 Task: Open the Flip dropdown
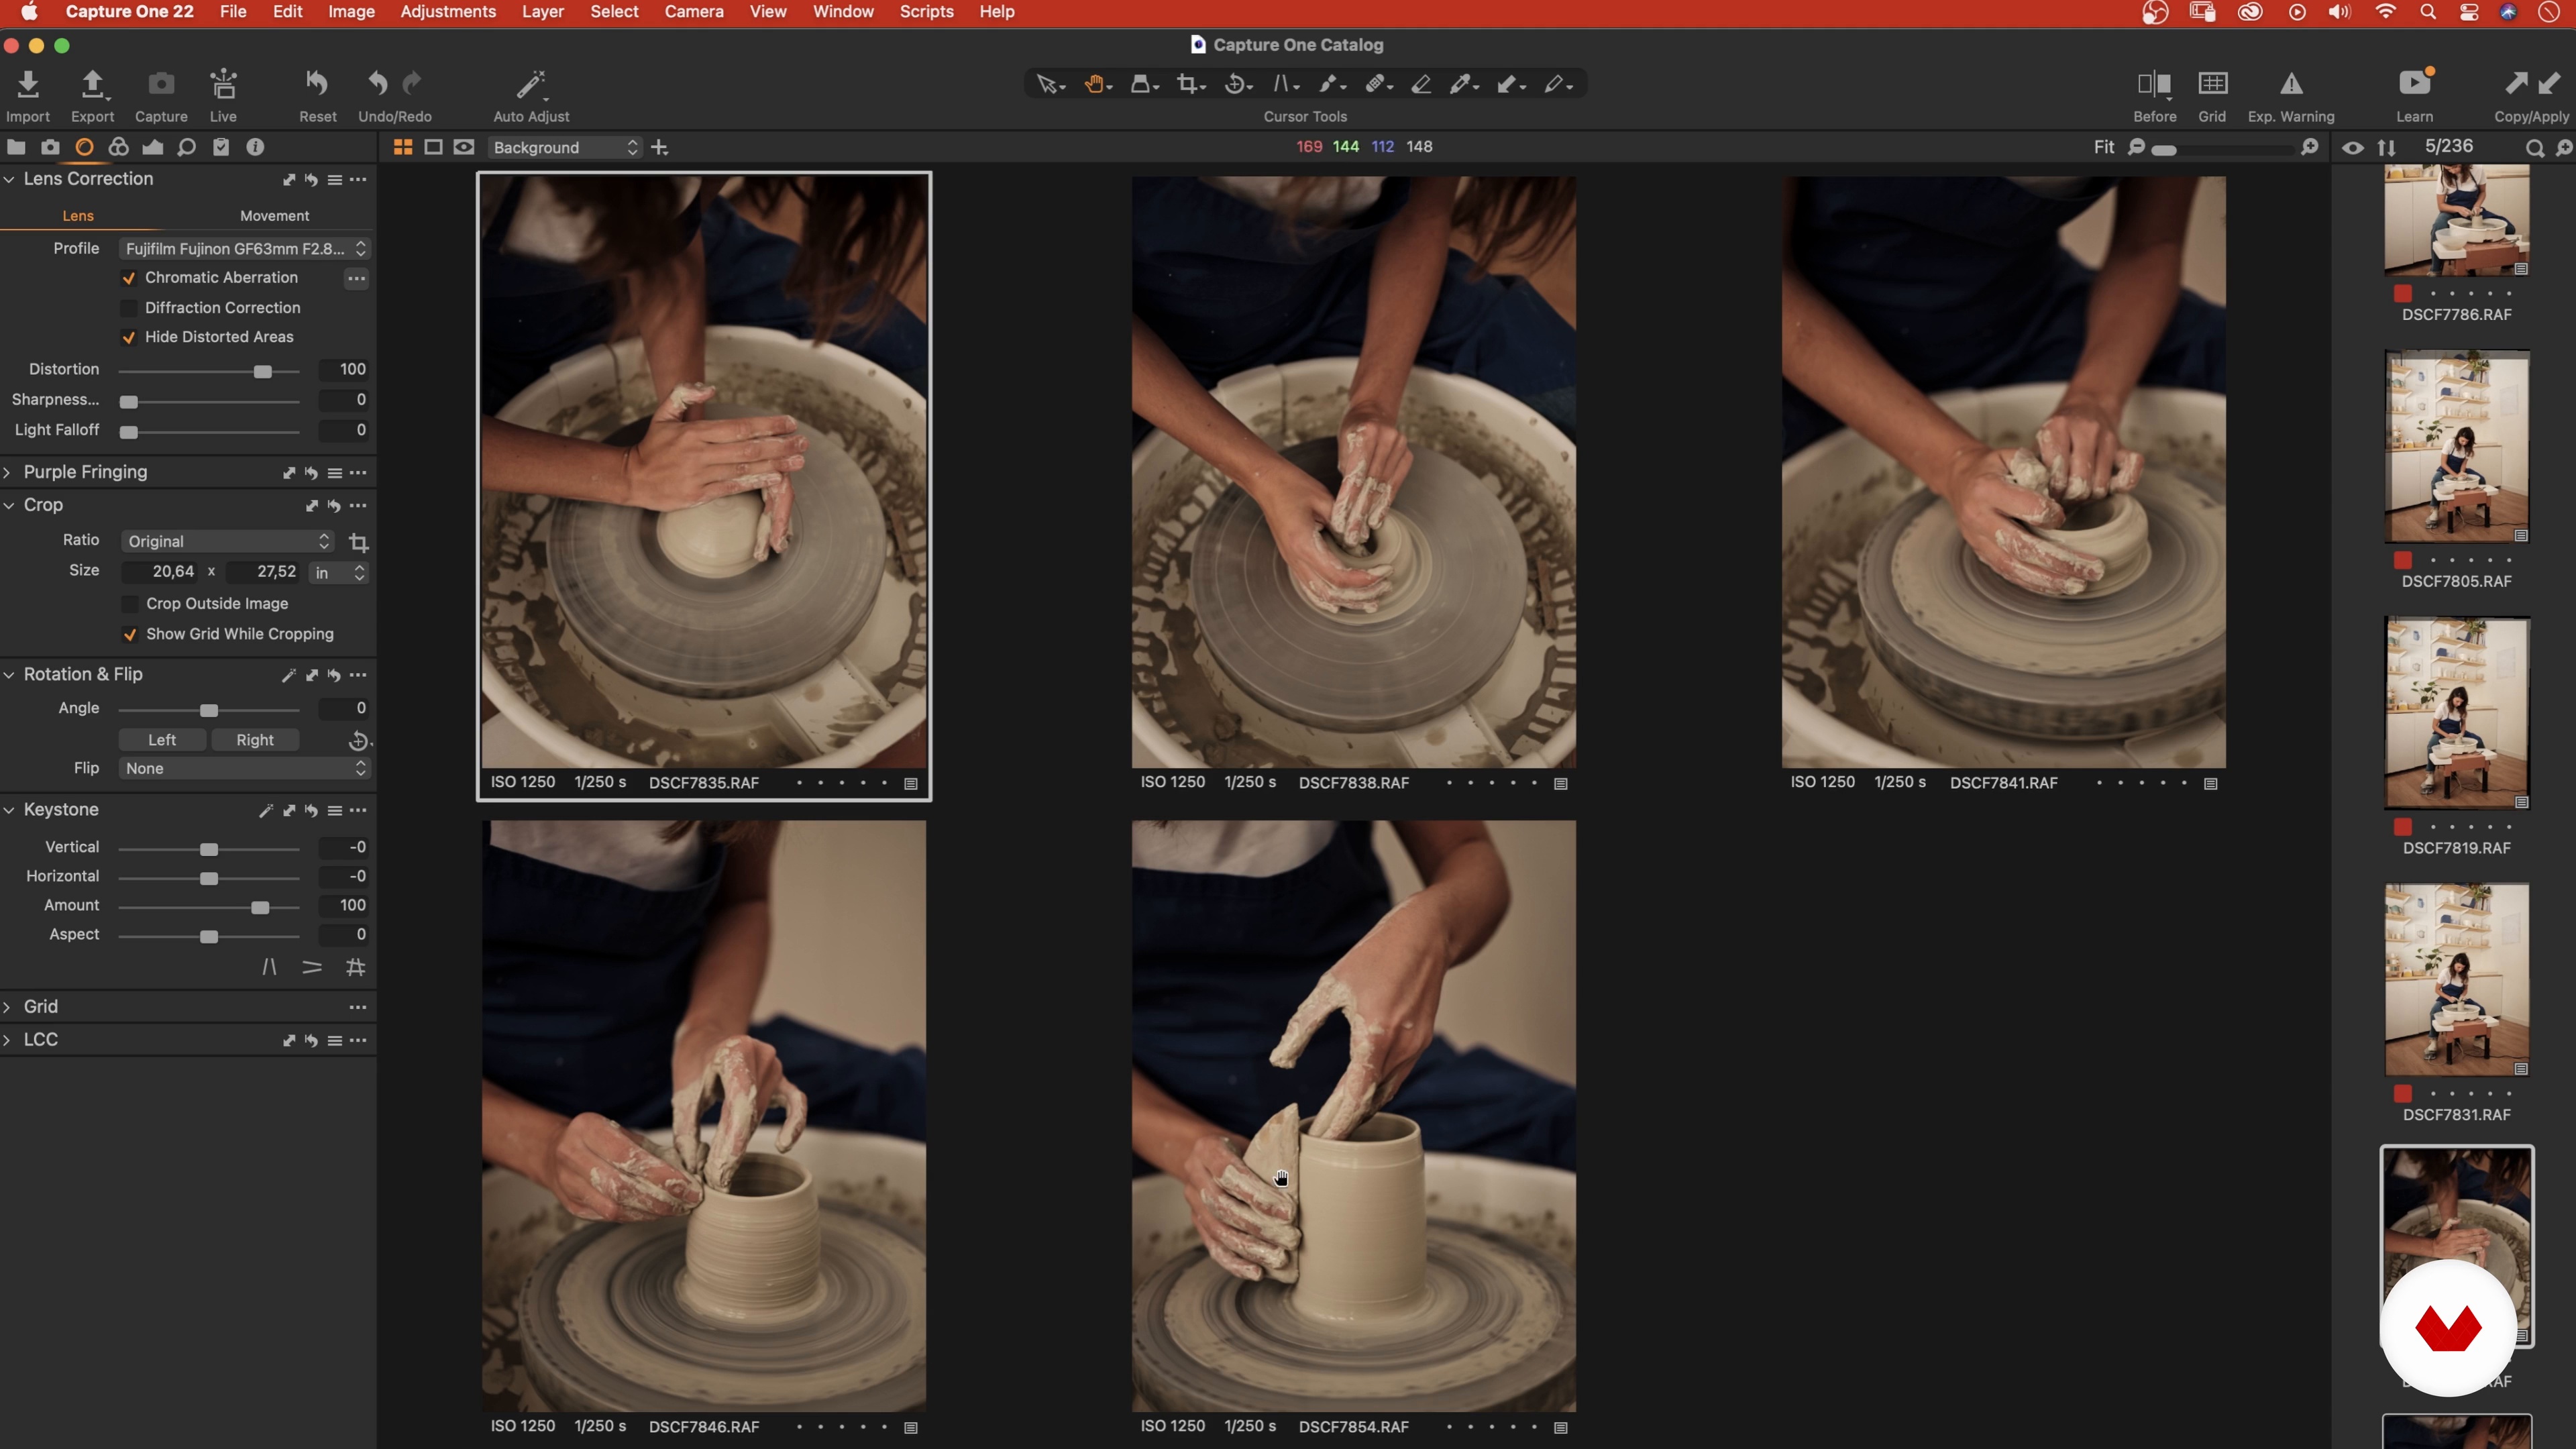click(244, 769)
